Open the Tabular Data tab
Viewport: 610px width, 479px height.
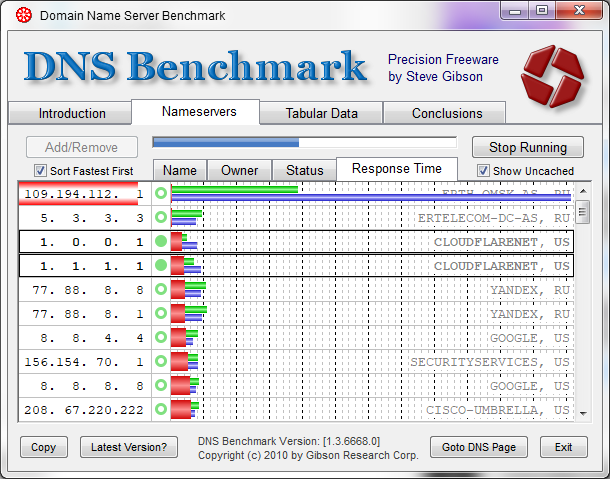tap(321, 113)
